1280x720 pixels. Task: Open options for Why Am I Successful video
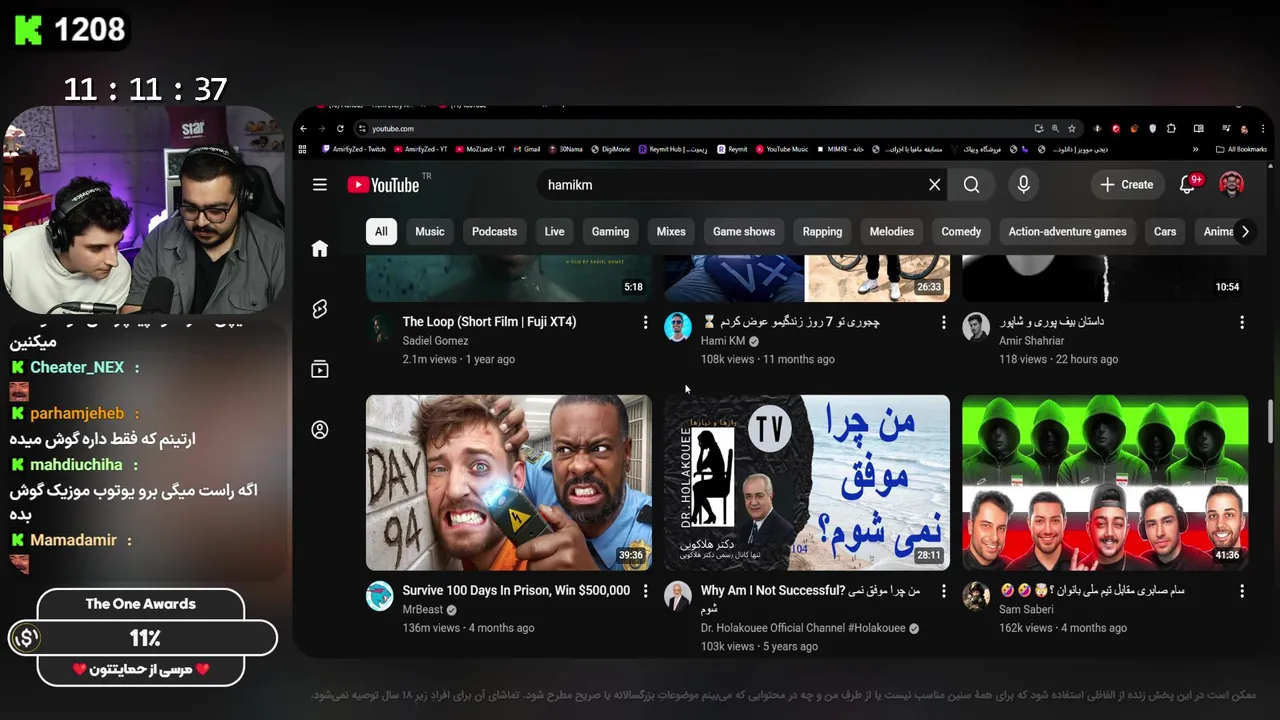943,591
